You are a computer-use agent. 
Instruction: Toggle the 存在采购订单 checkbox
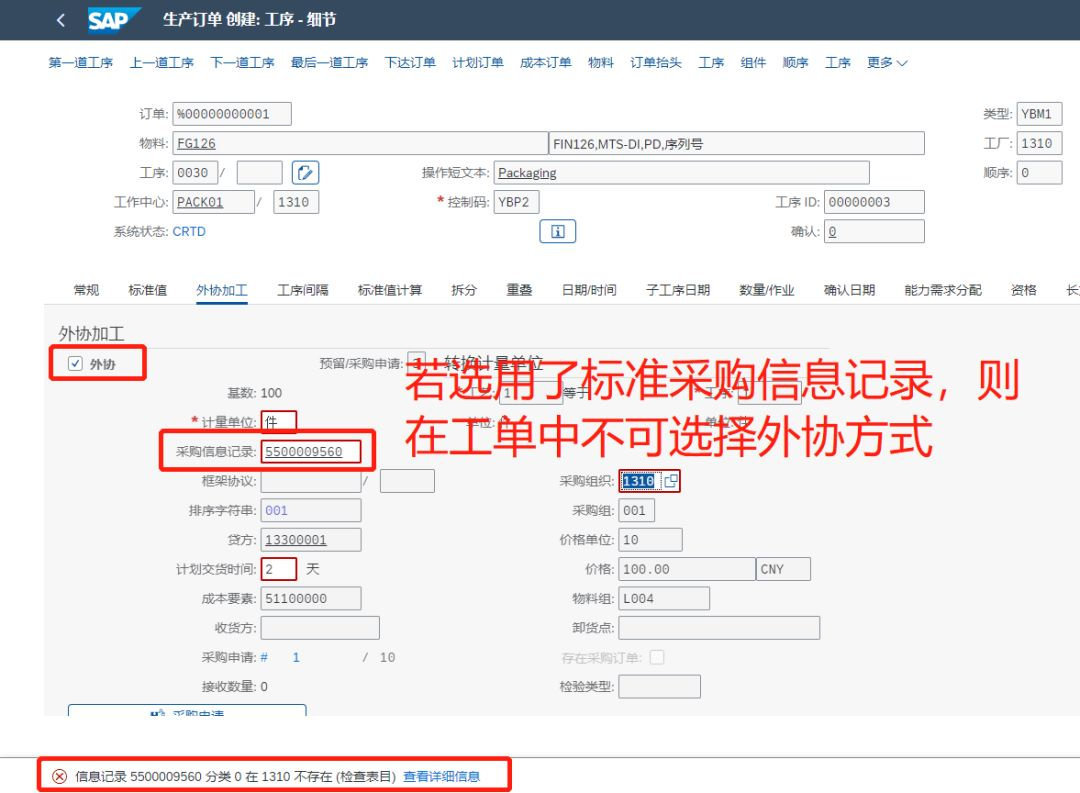(x=657, y=658)
